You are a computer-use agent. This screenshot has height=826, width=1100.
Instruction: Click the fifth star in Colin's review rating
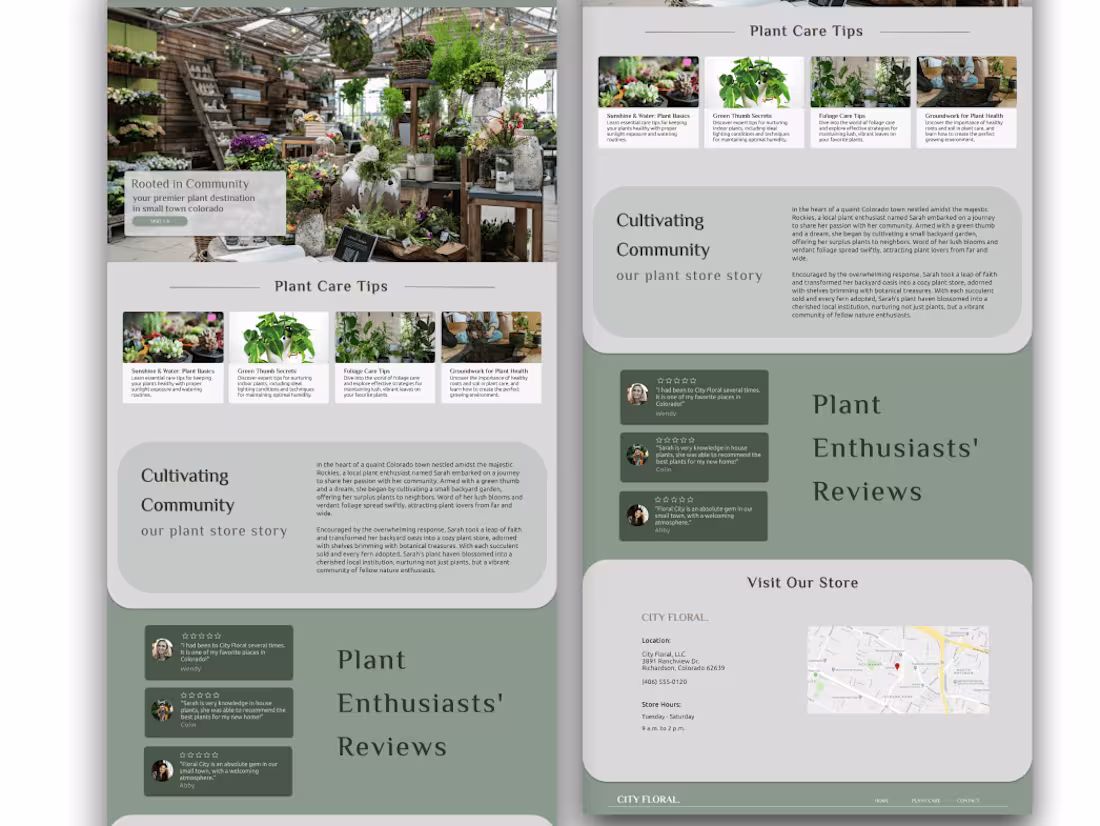(x=691, y=440)
